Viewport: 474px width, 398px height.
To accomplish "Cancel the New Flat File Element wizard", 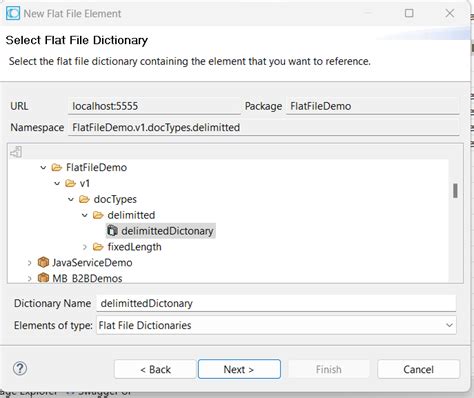I will coord(418,369).
